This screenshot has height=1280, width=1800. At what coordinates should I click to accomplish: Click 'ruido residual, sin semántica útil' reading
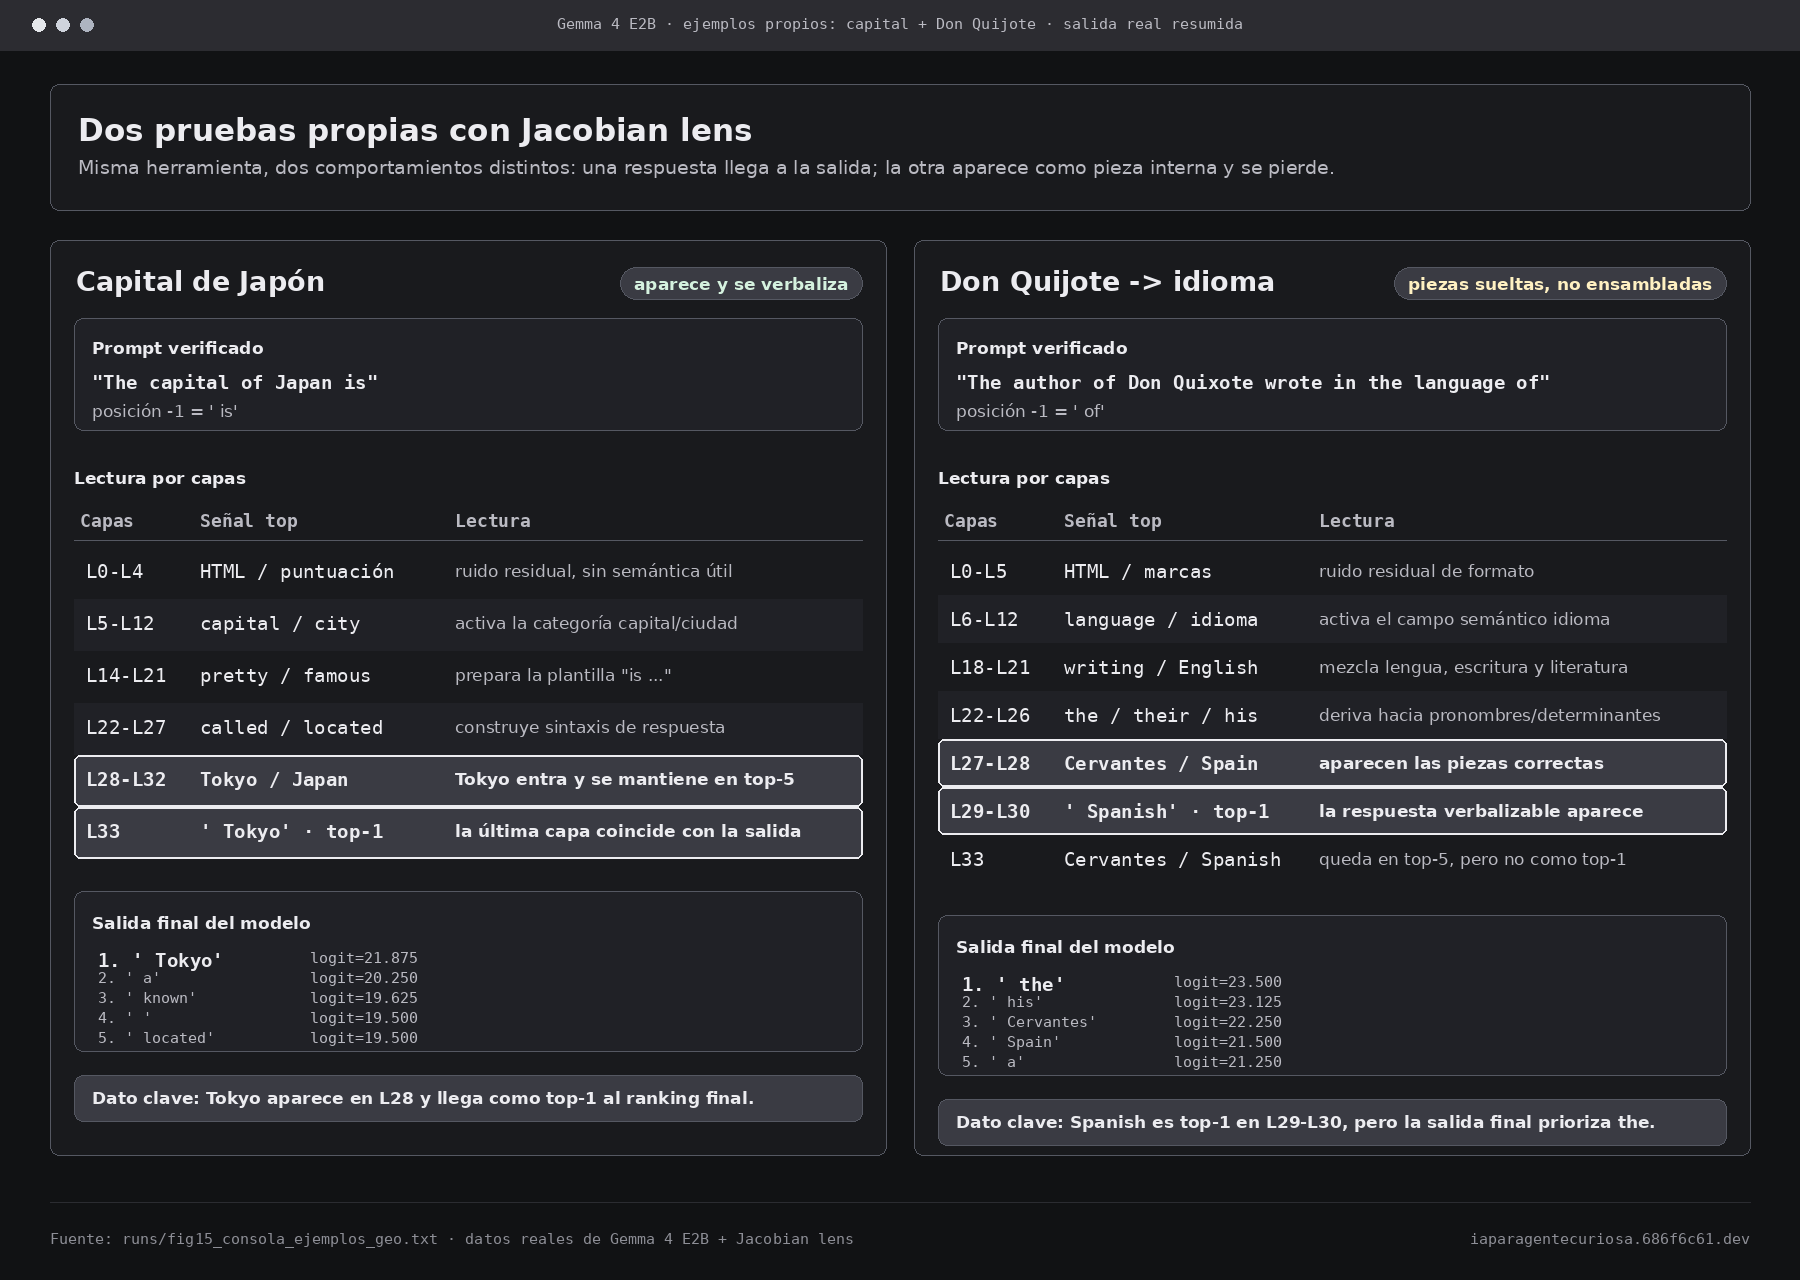pyautogui.click(x=594, y=571)
